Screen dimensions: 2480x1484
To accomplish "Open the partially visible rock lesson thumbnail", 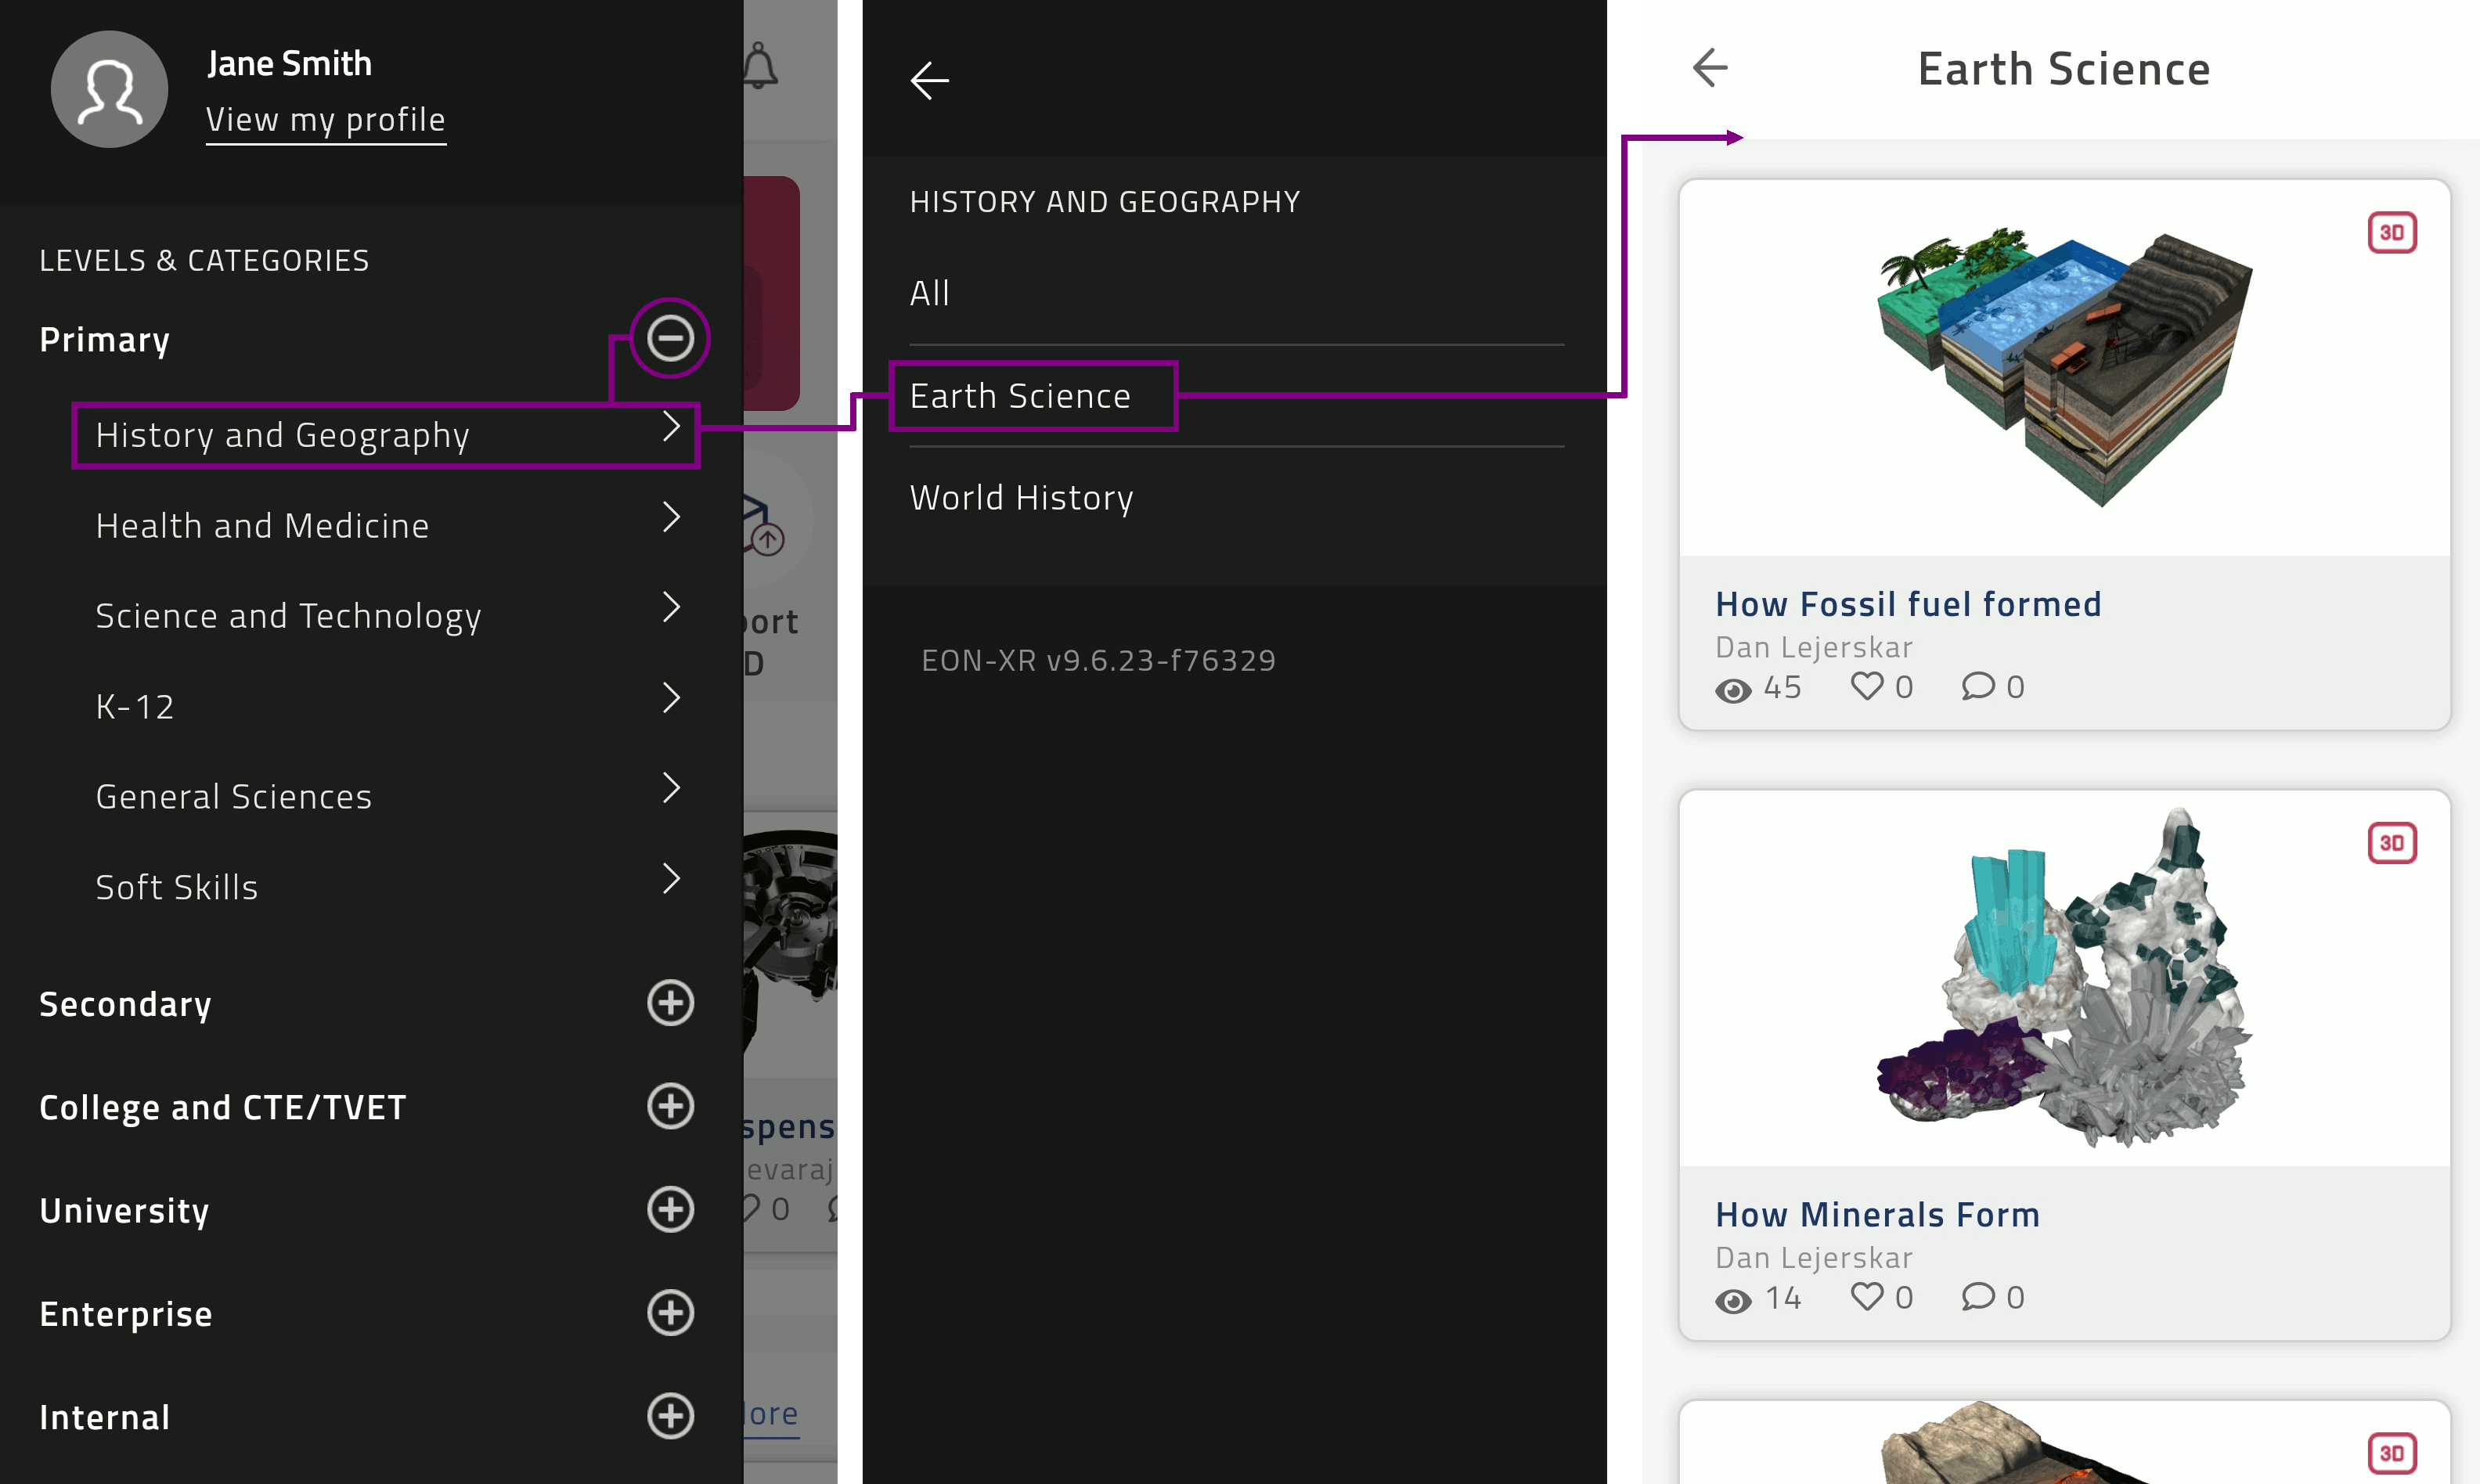I will [2064, 1443].
